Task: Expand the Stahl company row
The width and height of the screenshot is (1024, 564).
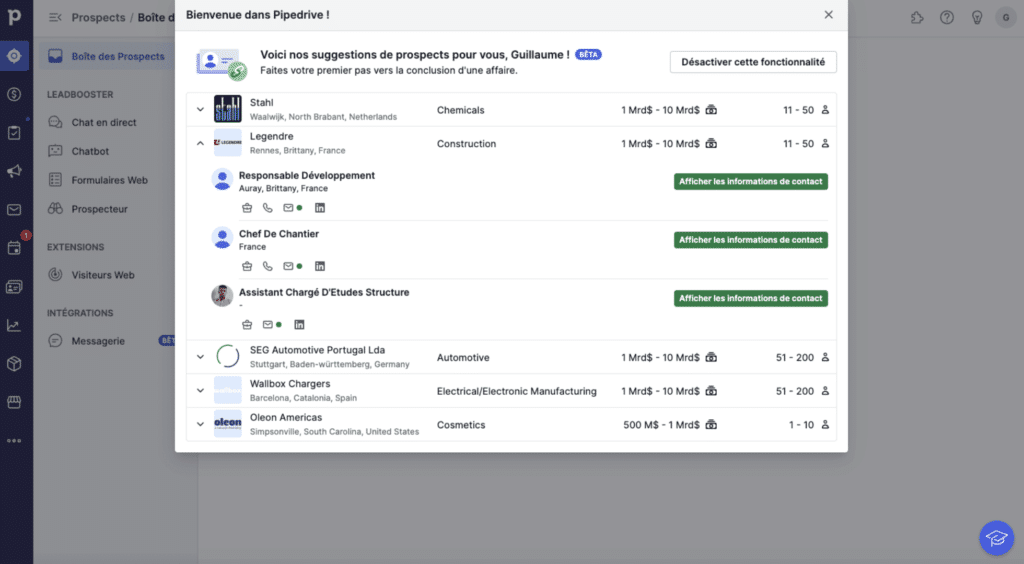Action: (x=200, y=110)
